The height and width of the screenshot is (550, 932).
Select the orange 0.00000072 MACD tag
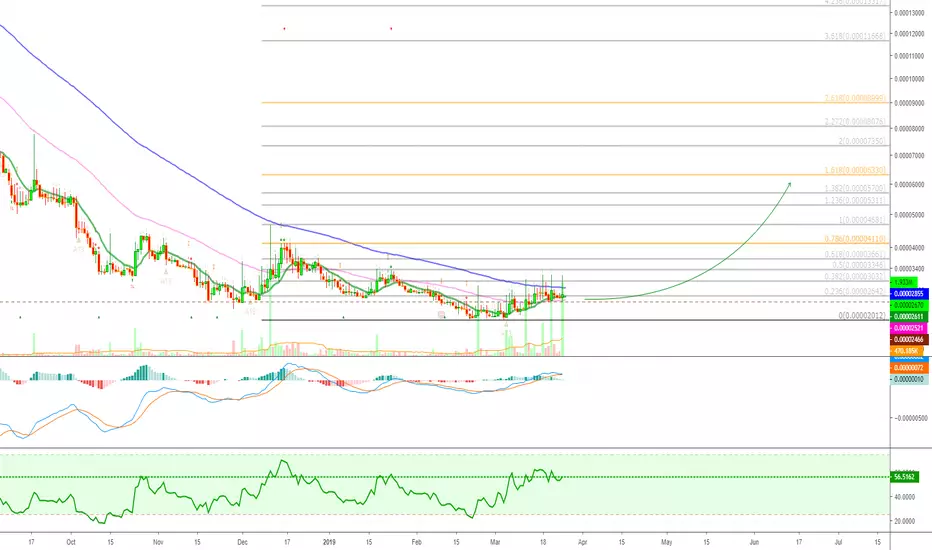coord(909,368)
